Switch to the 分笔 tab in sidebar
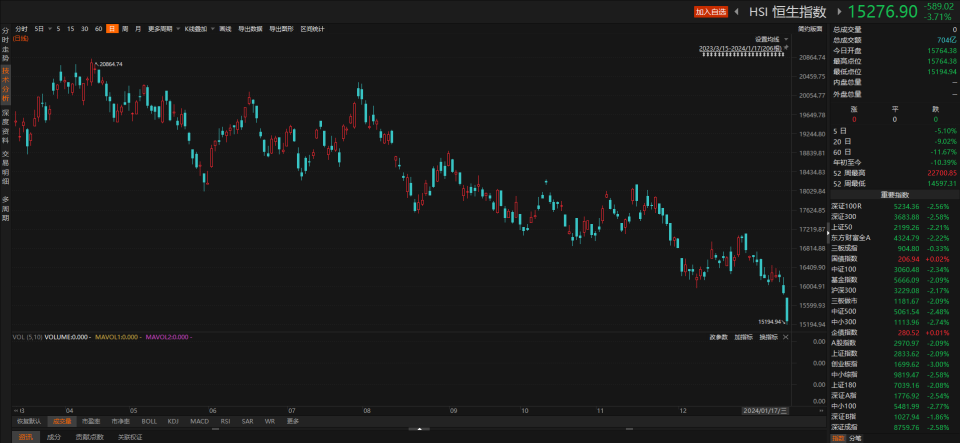Viewport: 960px width, 443px height. click(x=855, y=438)
